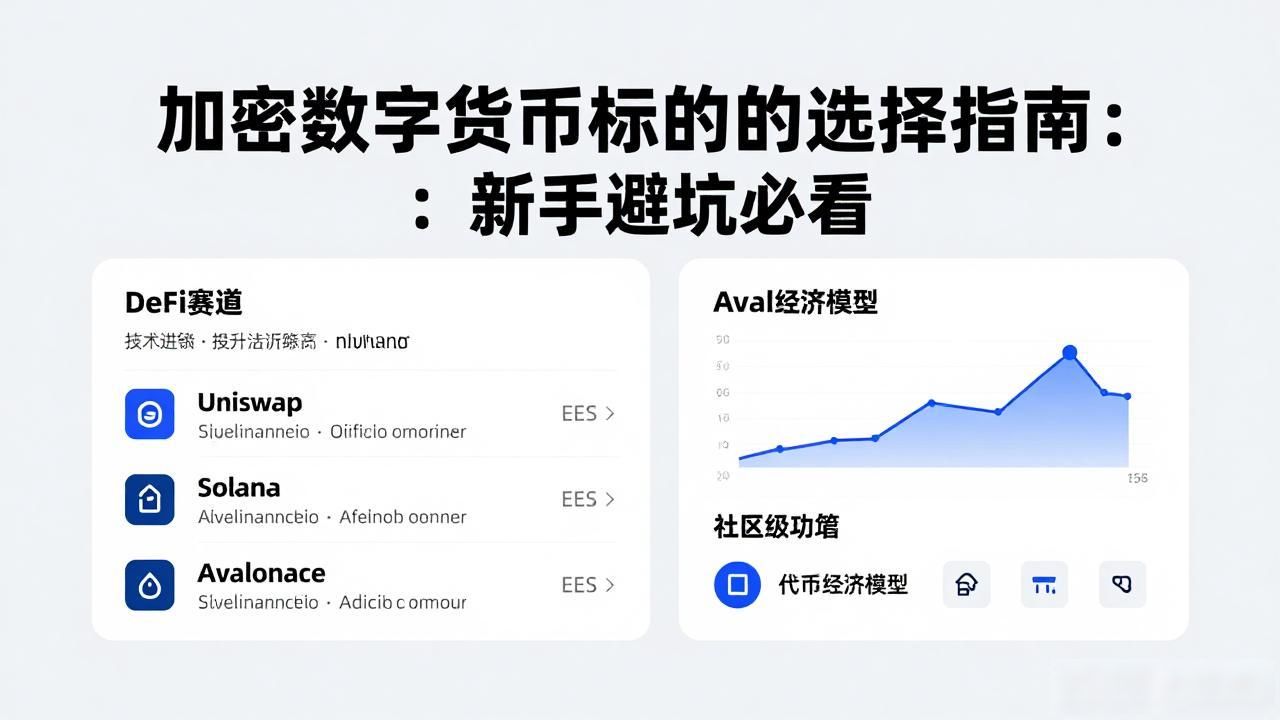Click the 社区级功筲 section heading

(x=776, y=527)
